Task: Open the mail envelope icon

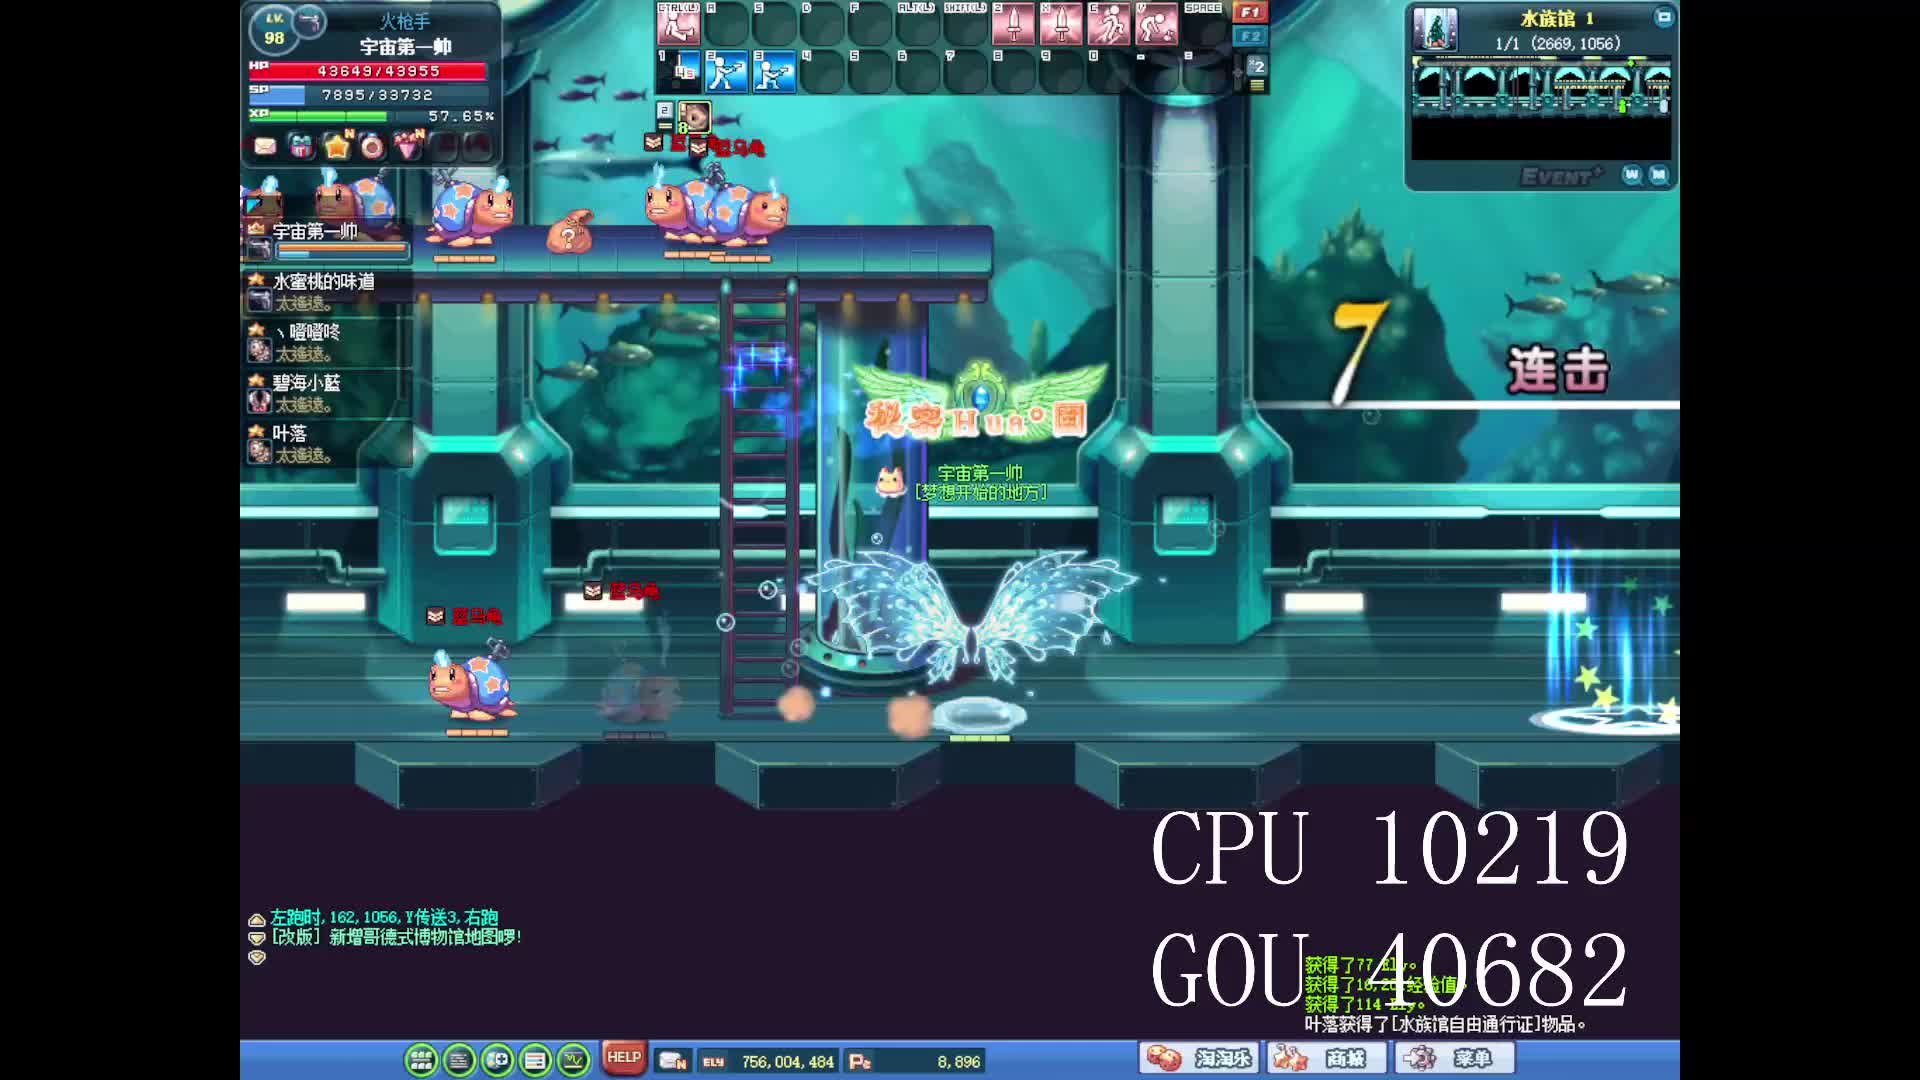Action: pyautogui.click(x=265, y=147)
